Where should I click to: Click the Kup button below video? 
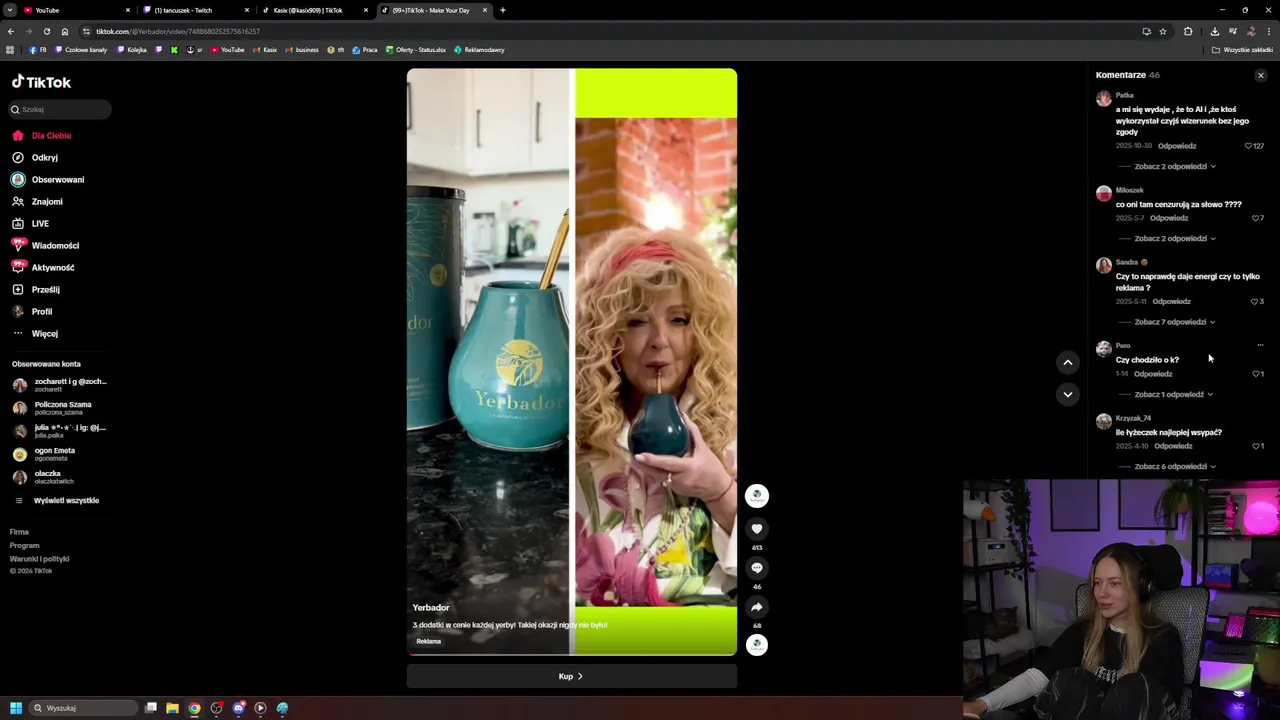point(571,676)
